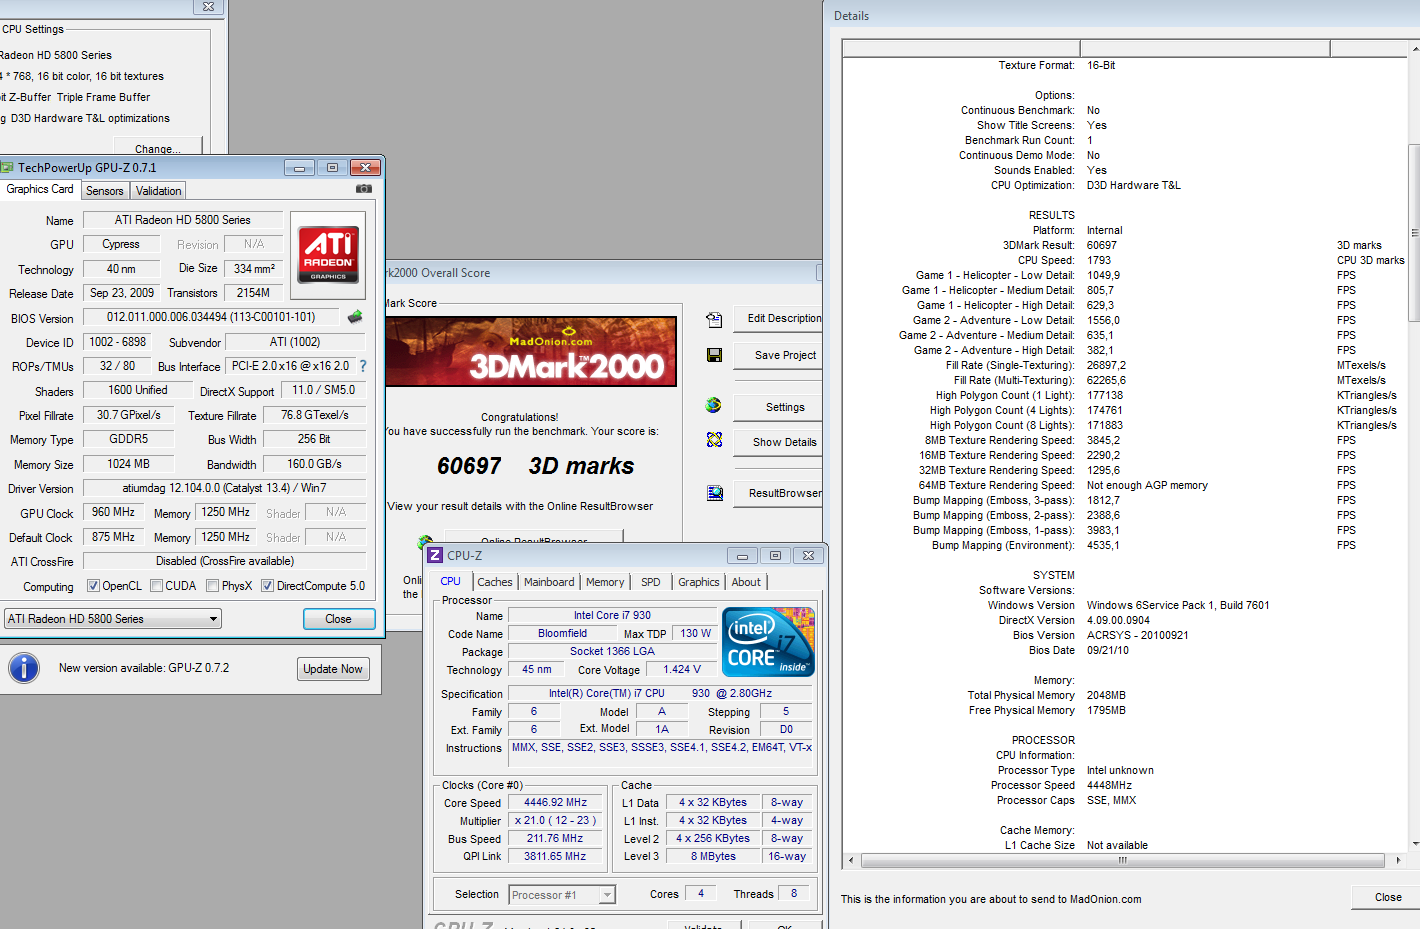Click the Core Speed 4446.92 MHz value
The width and height of the screenshot is (1420, 929).
click(556, 803)
